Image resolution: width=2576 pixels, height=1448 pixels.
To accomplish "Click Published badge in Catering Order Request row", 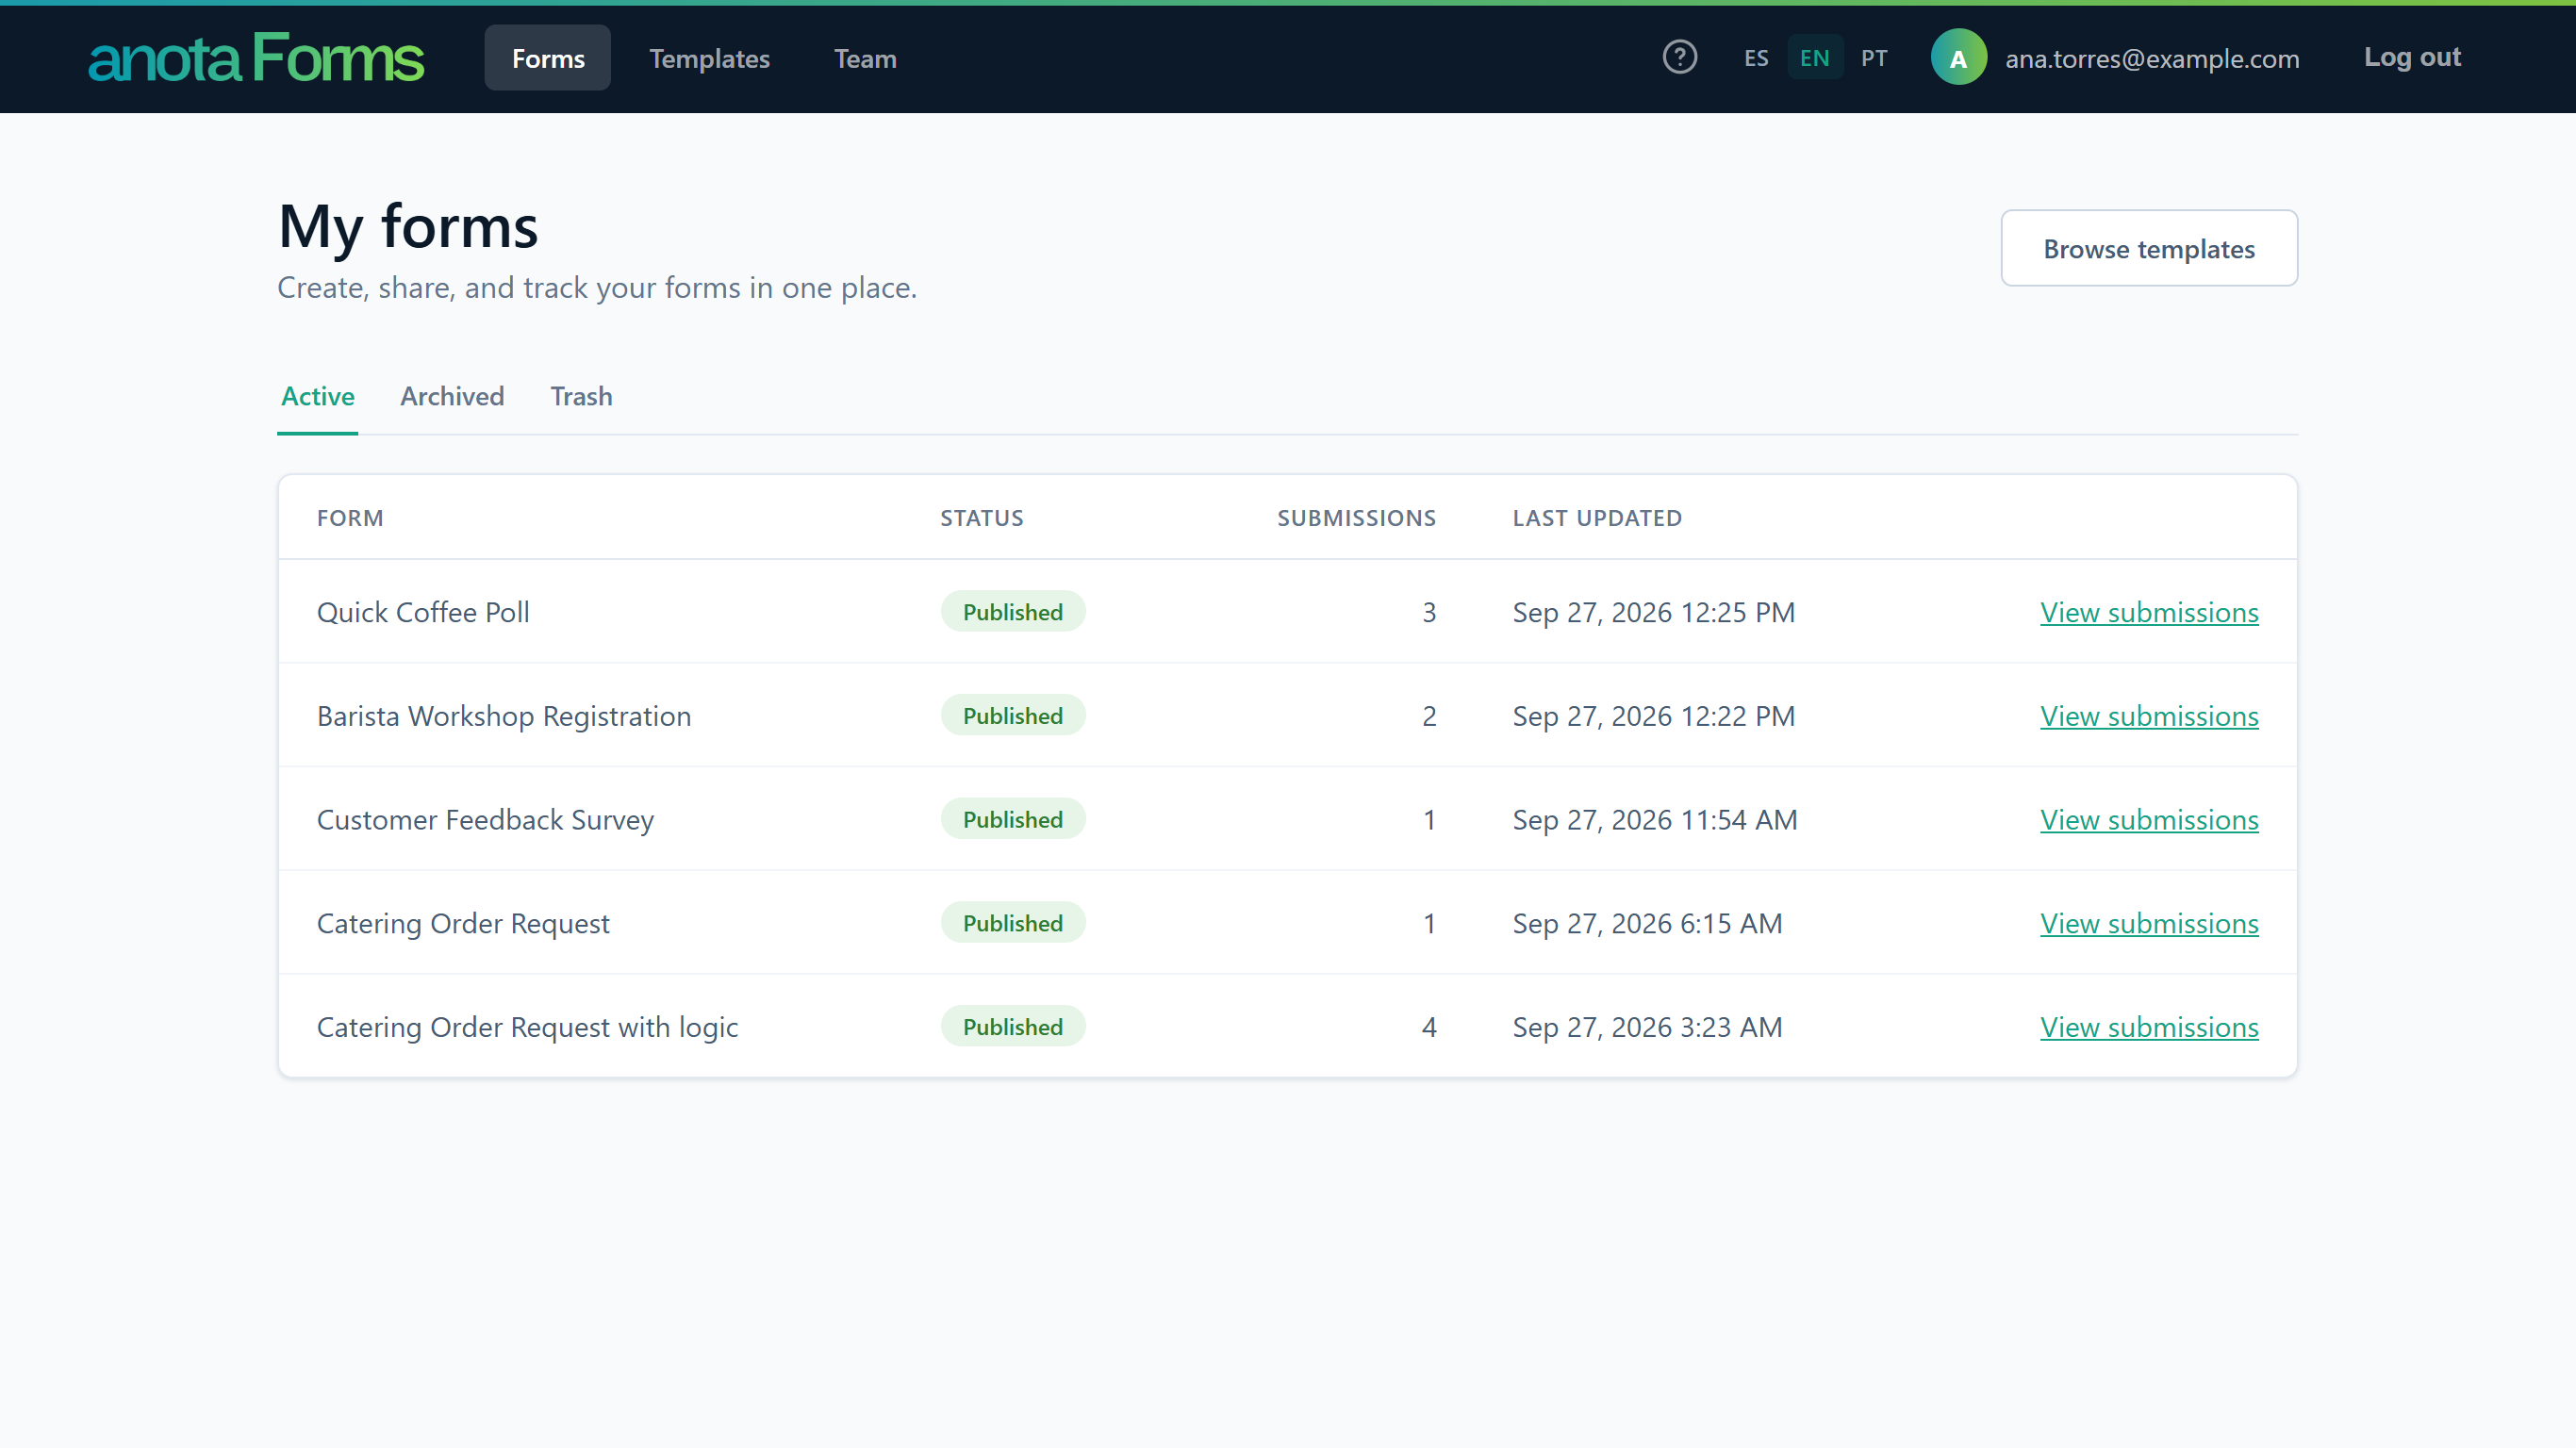I will (x=1012, y=923).
